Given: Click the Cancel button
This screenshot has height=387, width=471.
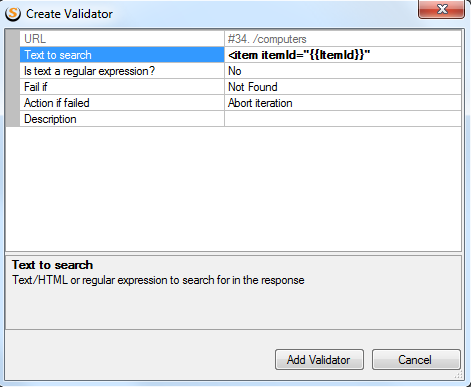Looking at the screenshot, I should click(416, 360).
